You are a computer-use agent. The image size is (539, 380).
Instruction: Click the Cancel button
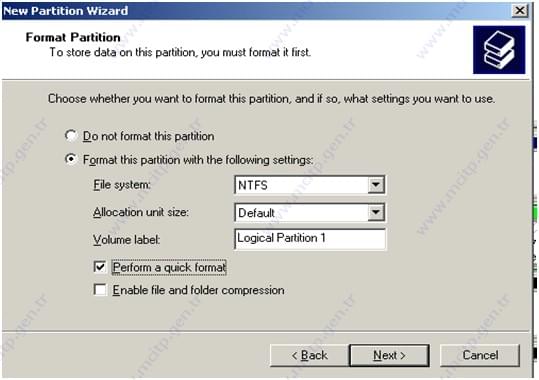pos(480,355)
